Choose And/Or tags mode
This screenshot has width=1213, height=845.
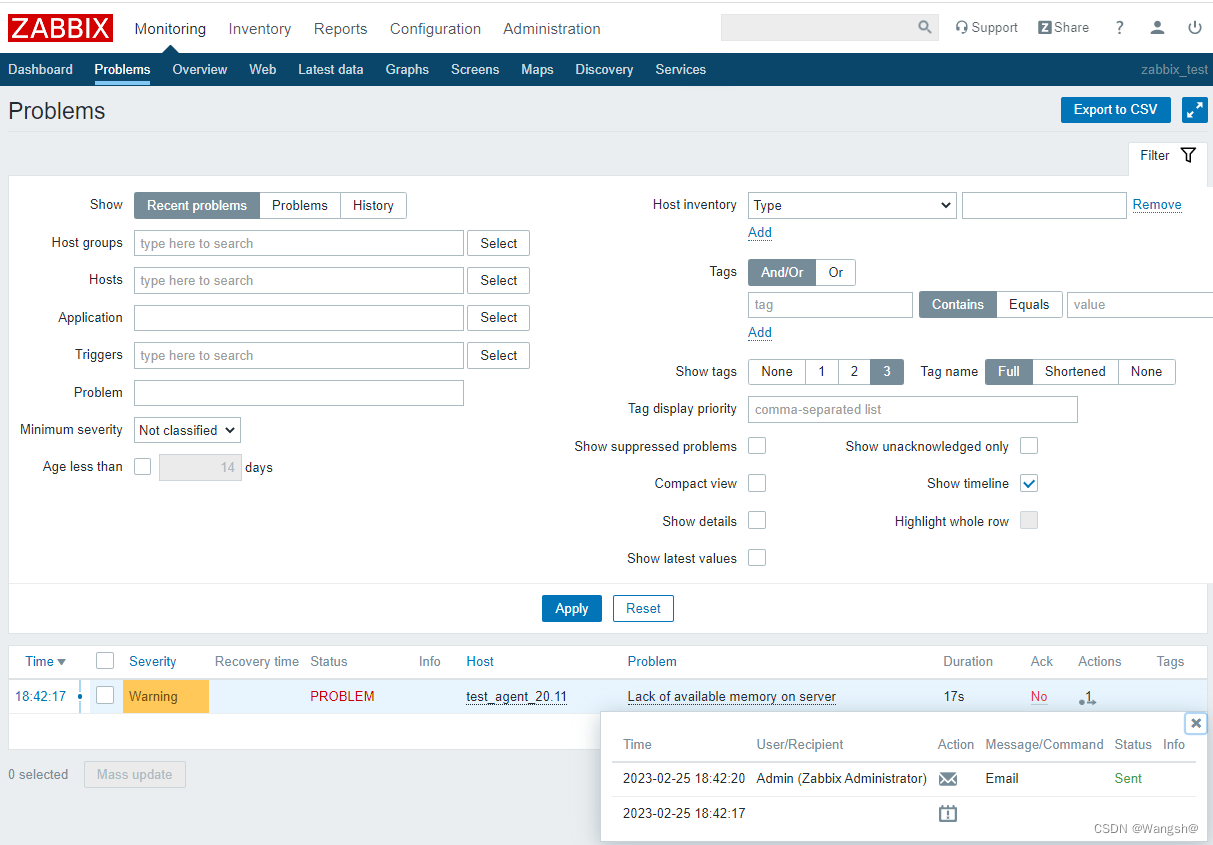click(782, 273)
